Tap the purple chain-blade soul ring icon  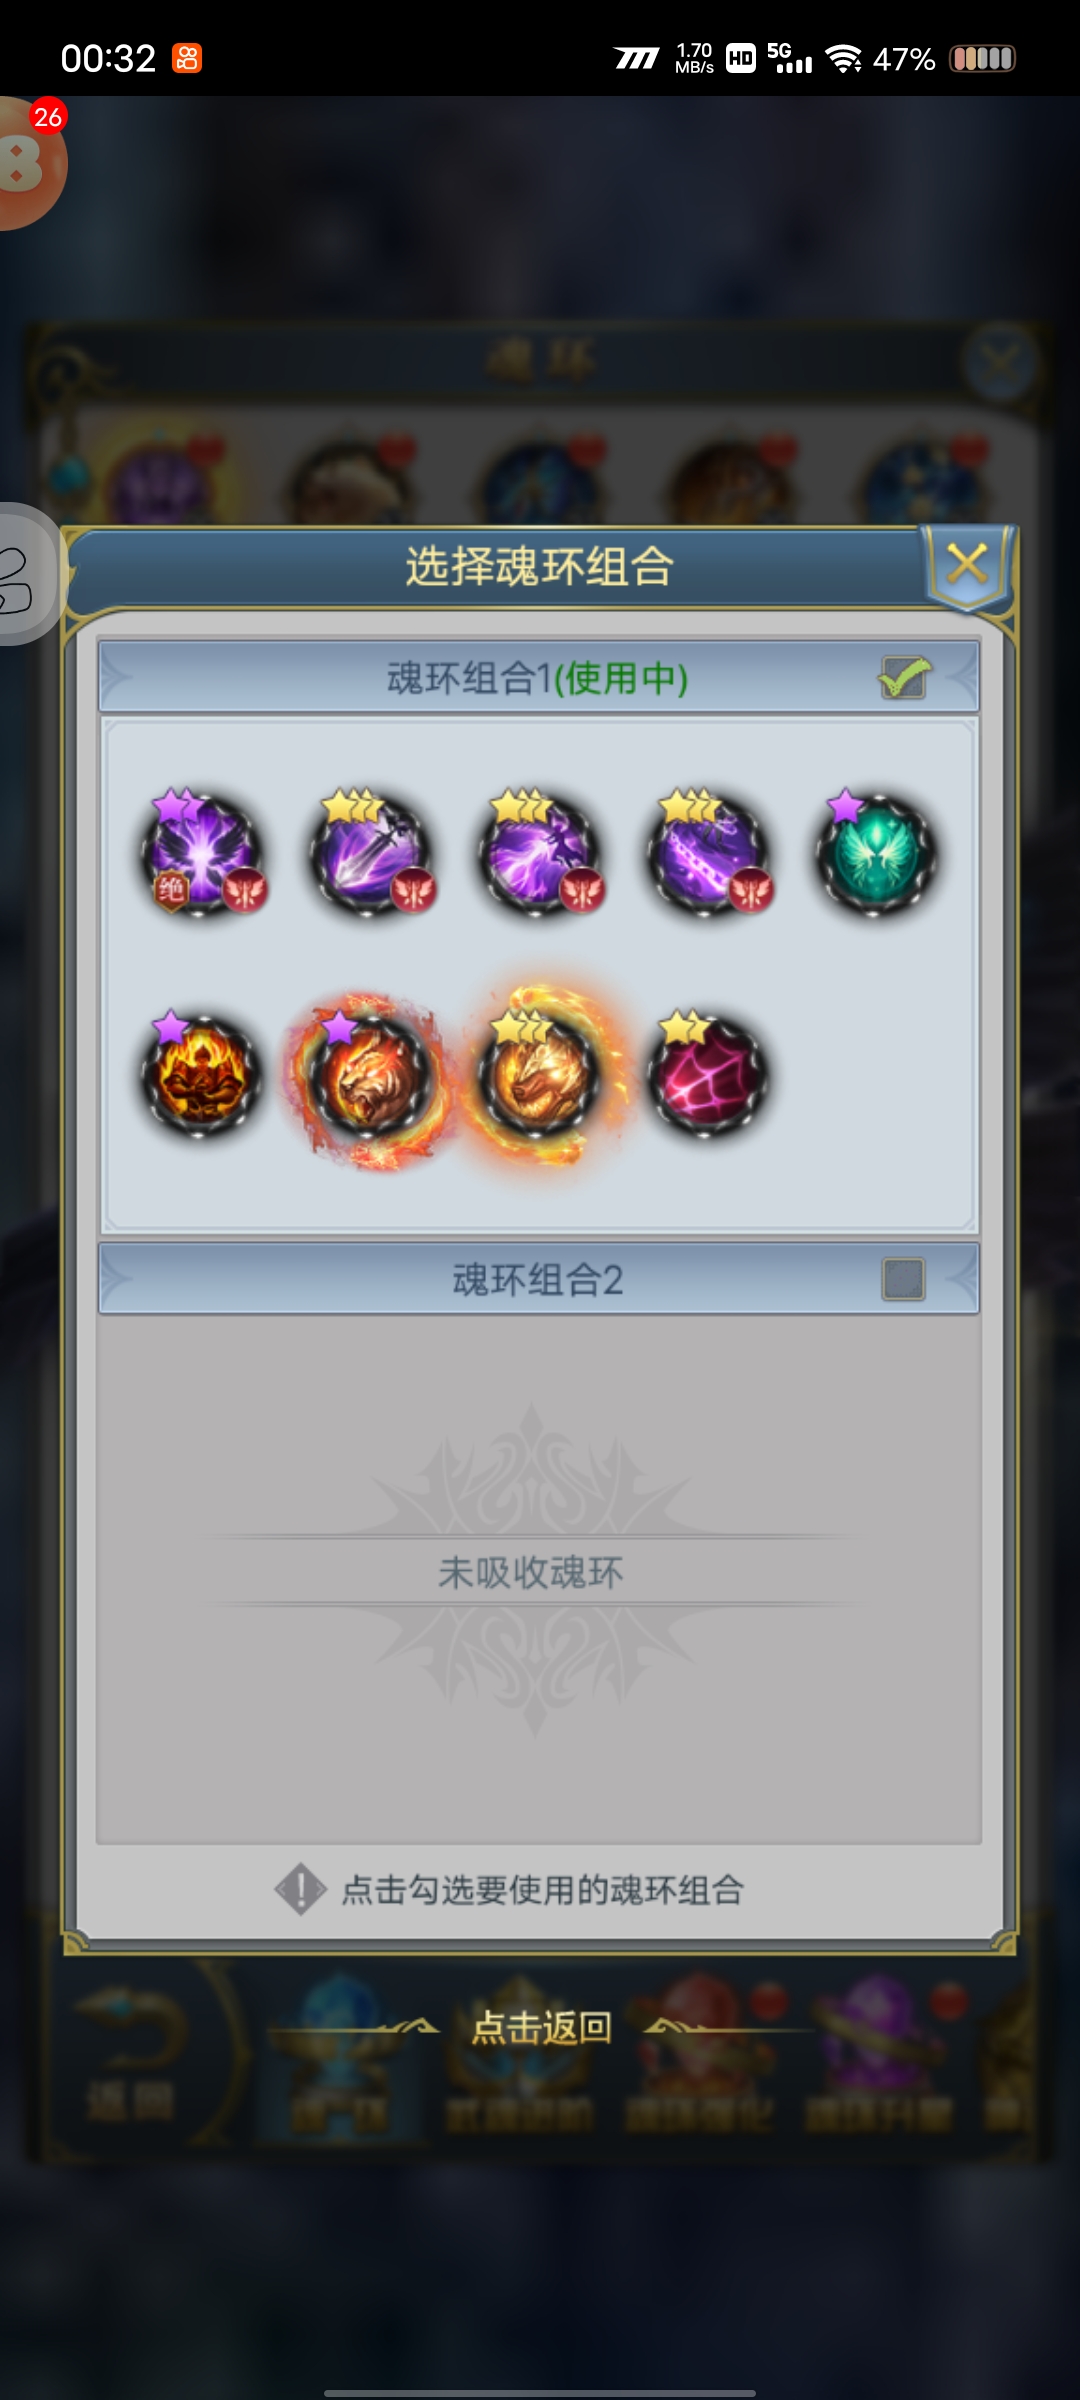coord(708,855)
